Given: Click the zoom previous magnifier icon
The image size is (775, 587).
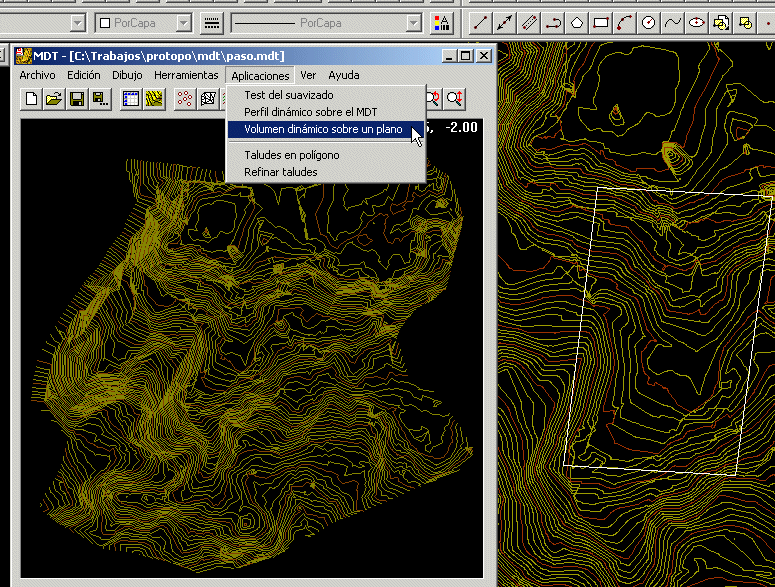Looking at the screenshot, I should [434, 99].
